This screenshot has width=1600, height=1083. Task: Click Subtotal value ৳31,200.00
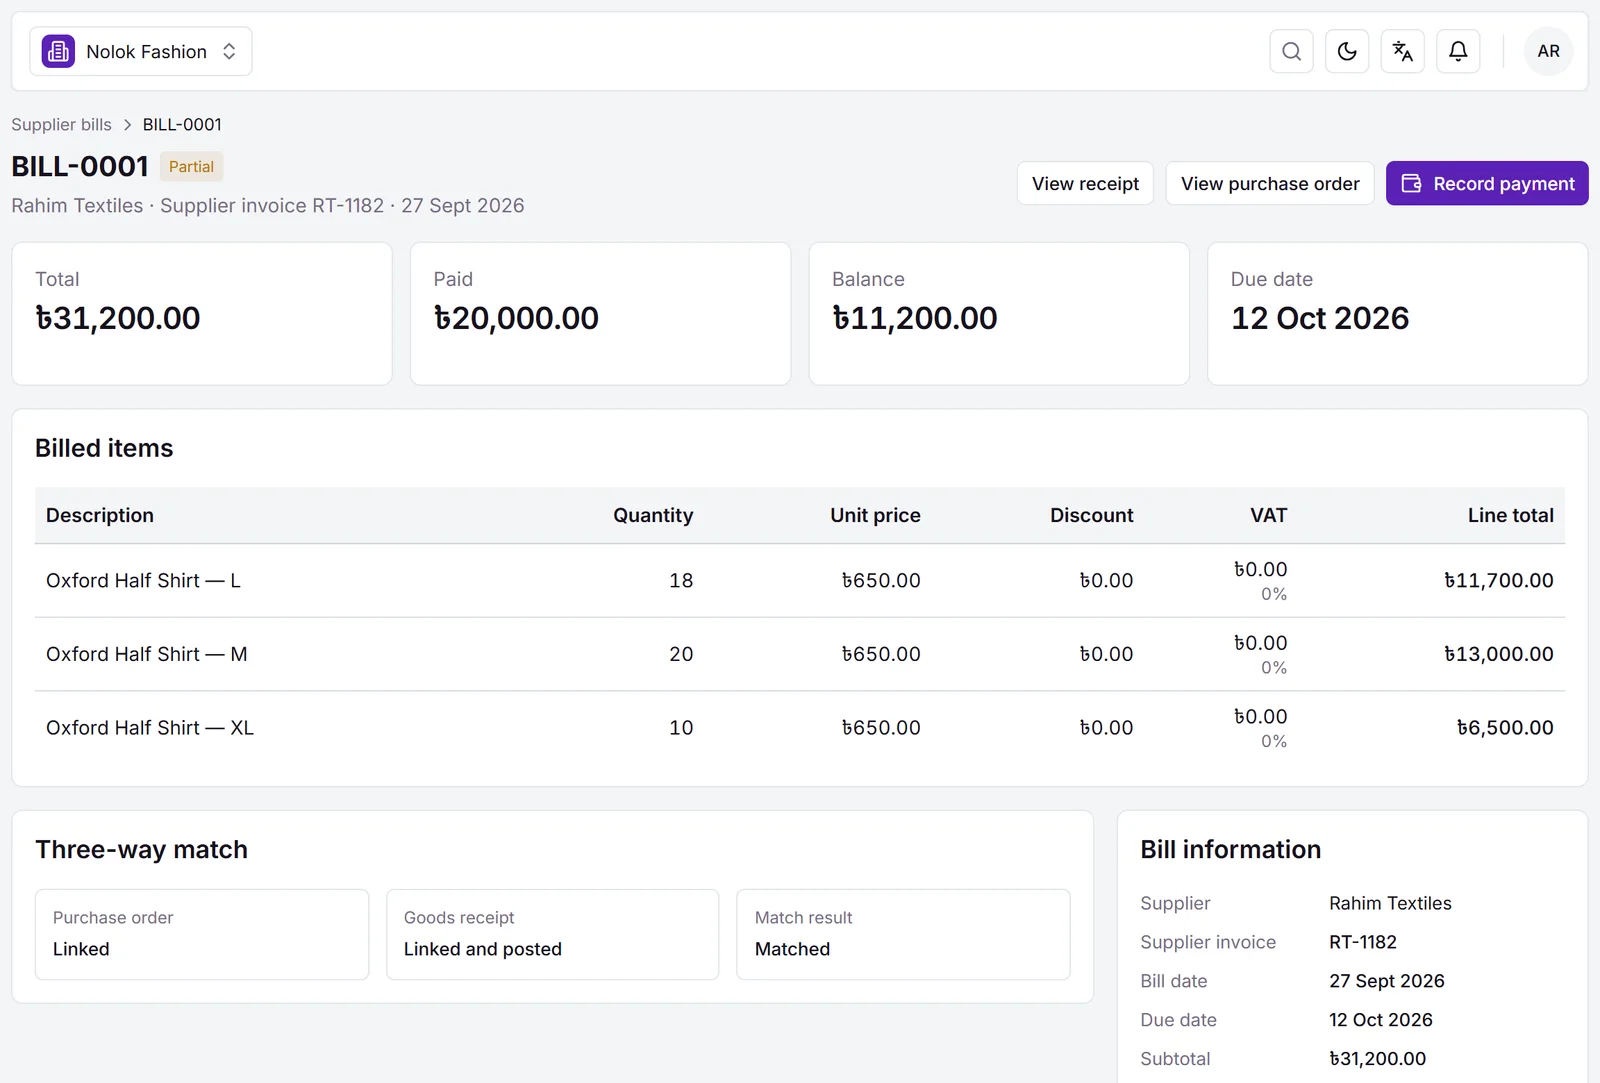pos(1377,1059)
